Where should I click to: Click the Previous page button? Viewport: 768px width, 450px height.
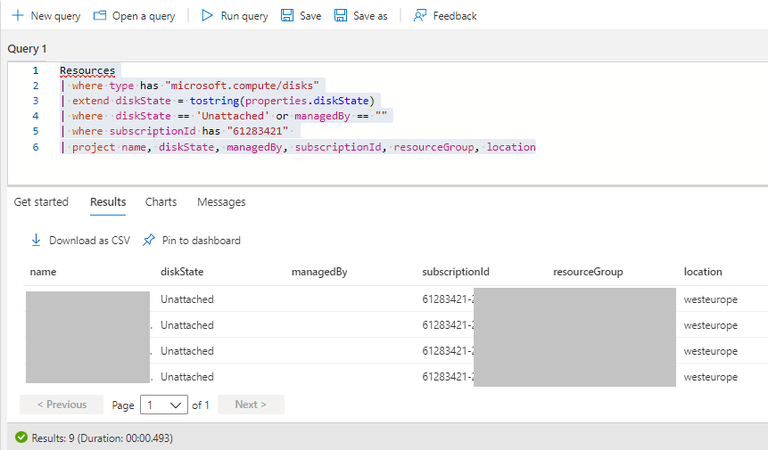[61, 405]
